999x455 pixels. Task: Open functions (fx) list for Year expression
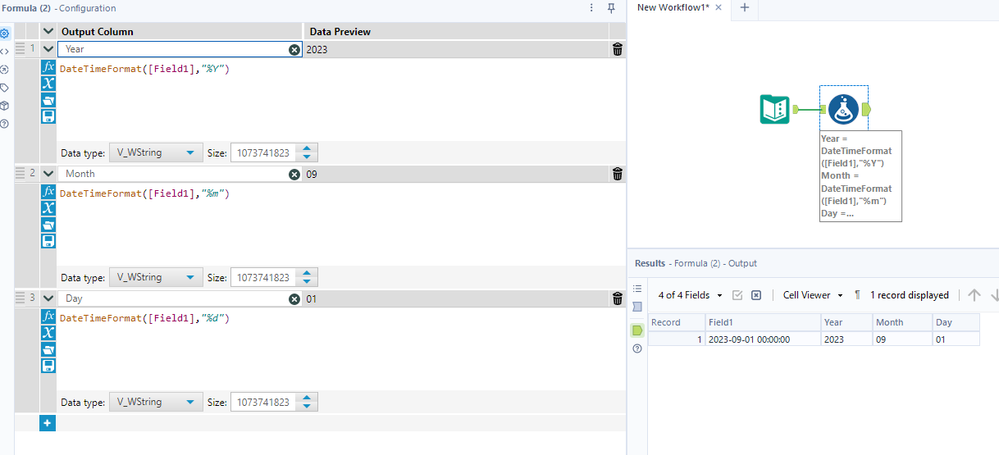point(48,67)
